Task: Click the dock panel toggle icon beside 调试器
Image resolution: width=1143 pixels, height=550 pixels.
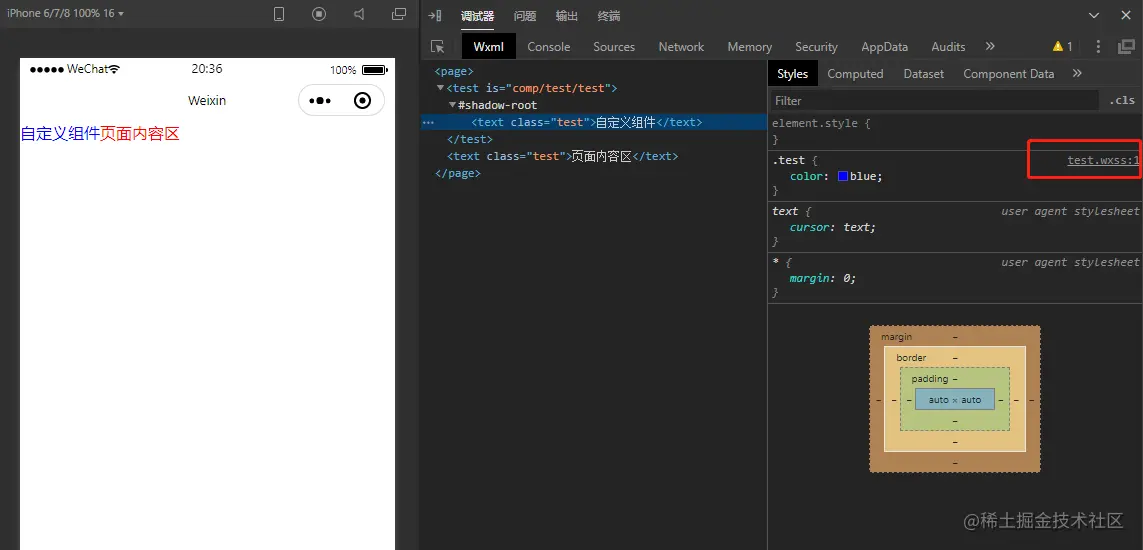Action: (x=435, y=15)
